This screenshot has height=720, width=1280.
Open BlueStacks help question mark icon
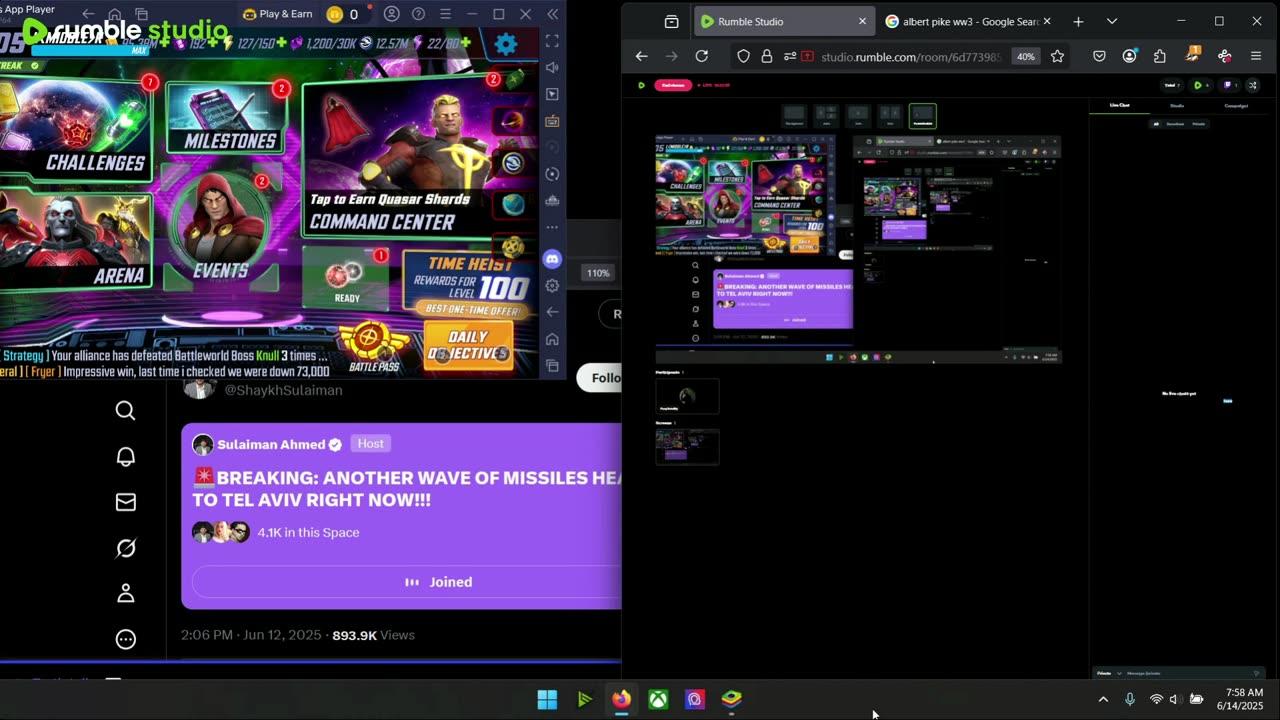pos(418,14)
